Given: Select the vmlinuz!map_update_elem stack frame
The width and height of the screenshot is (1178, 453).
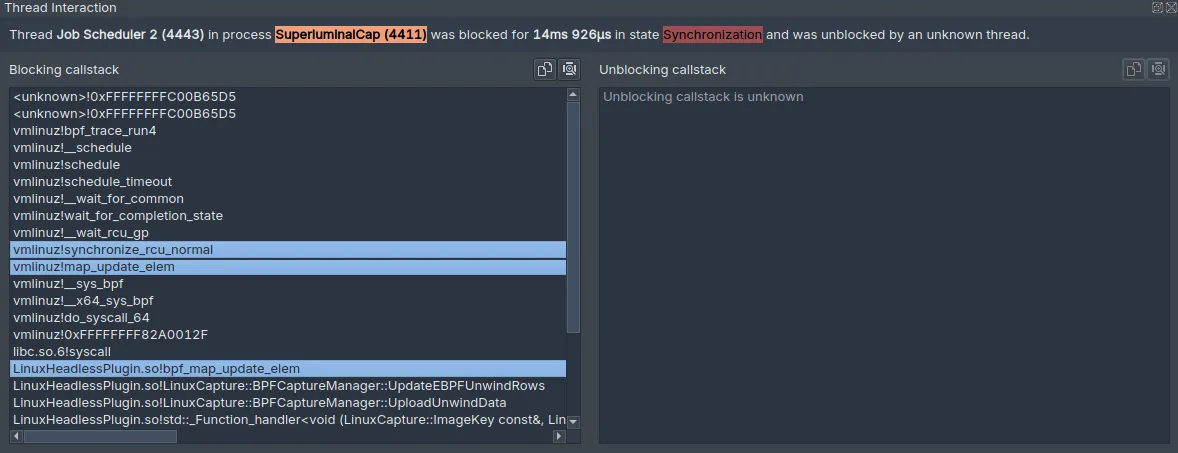Looking at the screenshot, I should coord(94,267).
